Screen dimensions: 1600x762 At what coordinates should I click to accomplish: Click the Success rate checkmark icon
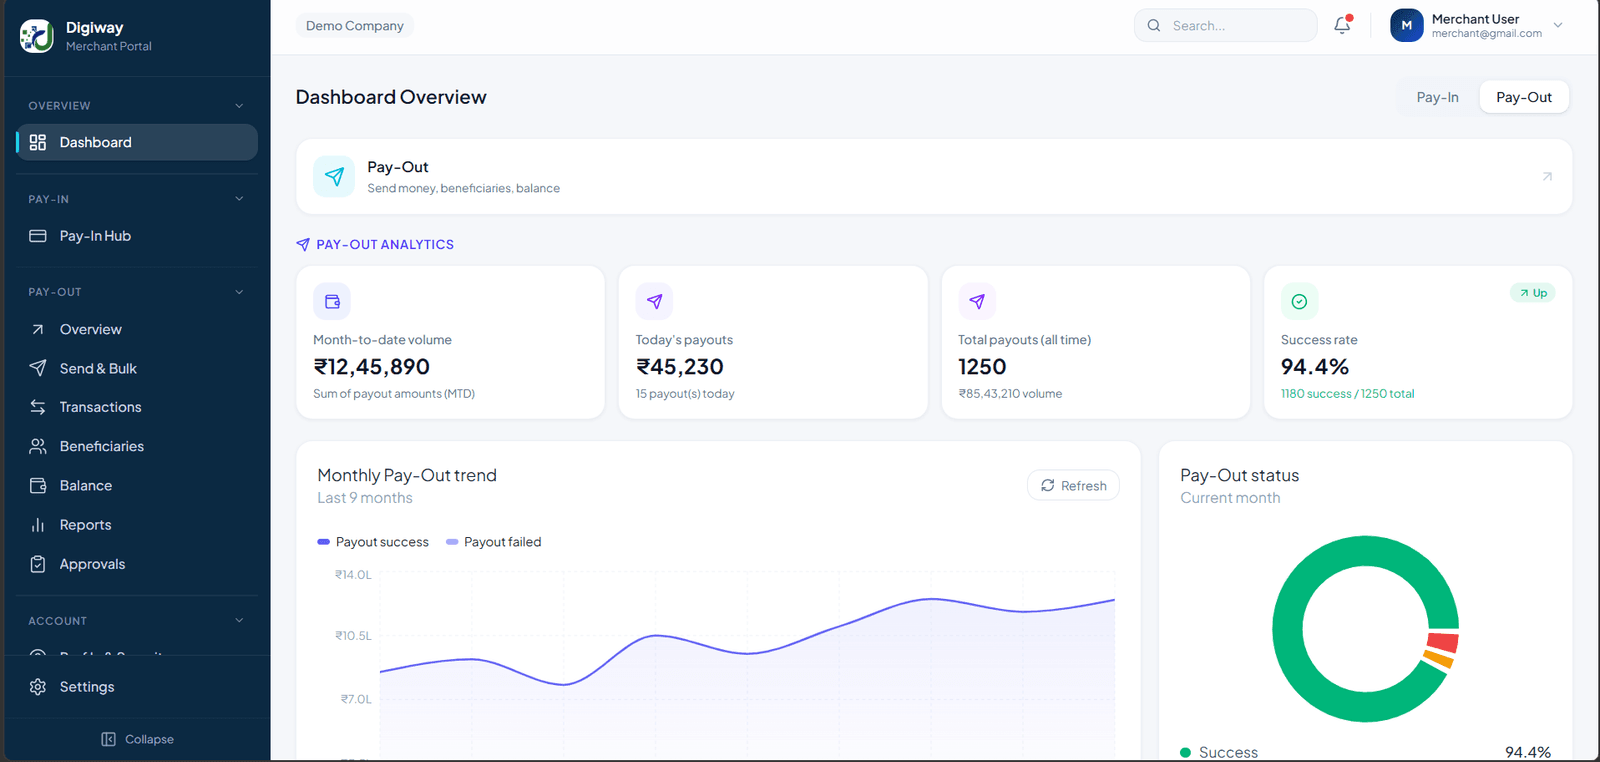tap(1299, 301)
